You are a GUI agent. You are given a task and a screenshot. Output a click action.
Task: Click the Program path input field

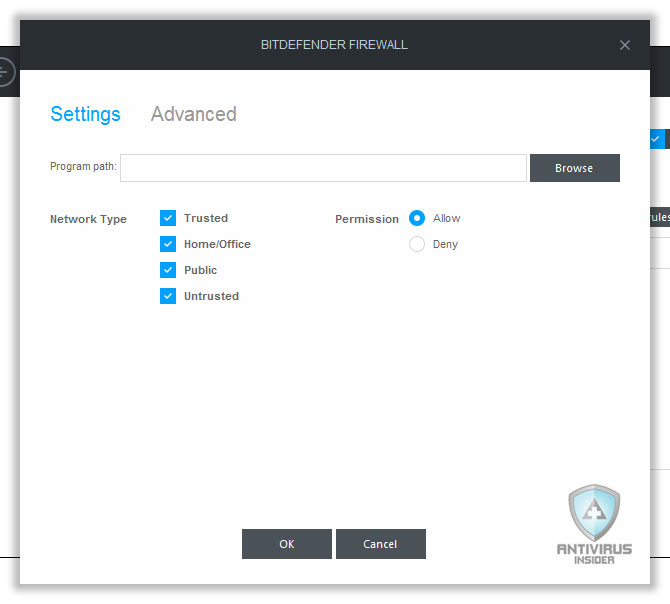click(x=323, y=168)
